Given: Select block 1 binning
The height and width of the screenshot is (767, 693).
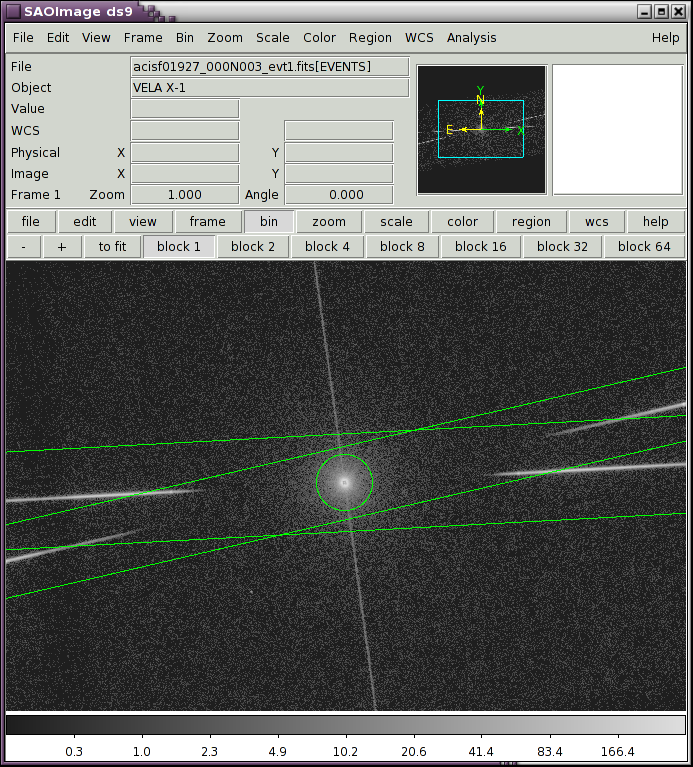Looking at the screenshot, I should pos(179,246).
